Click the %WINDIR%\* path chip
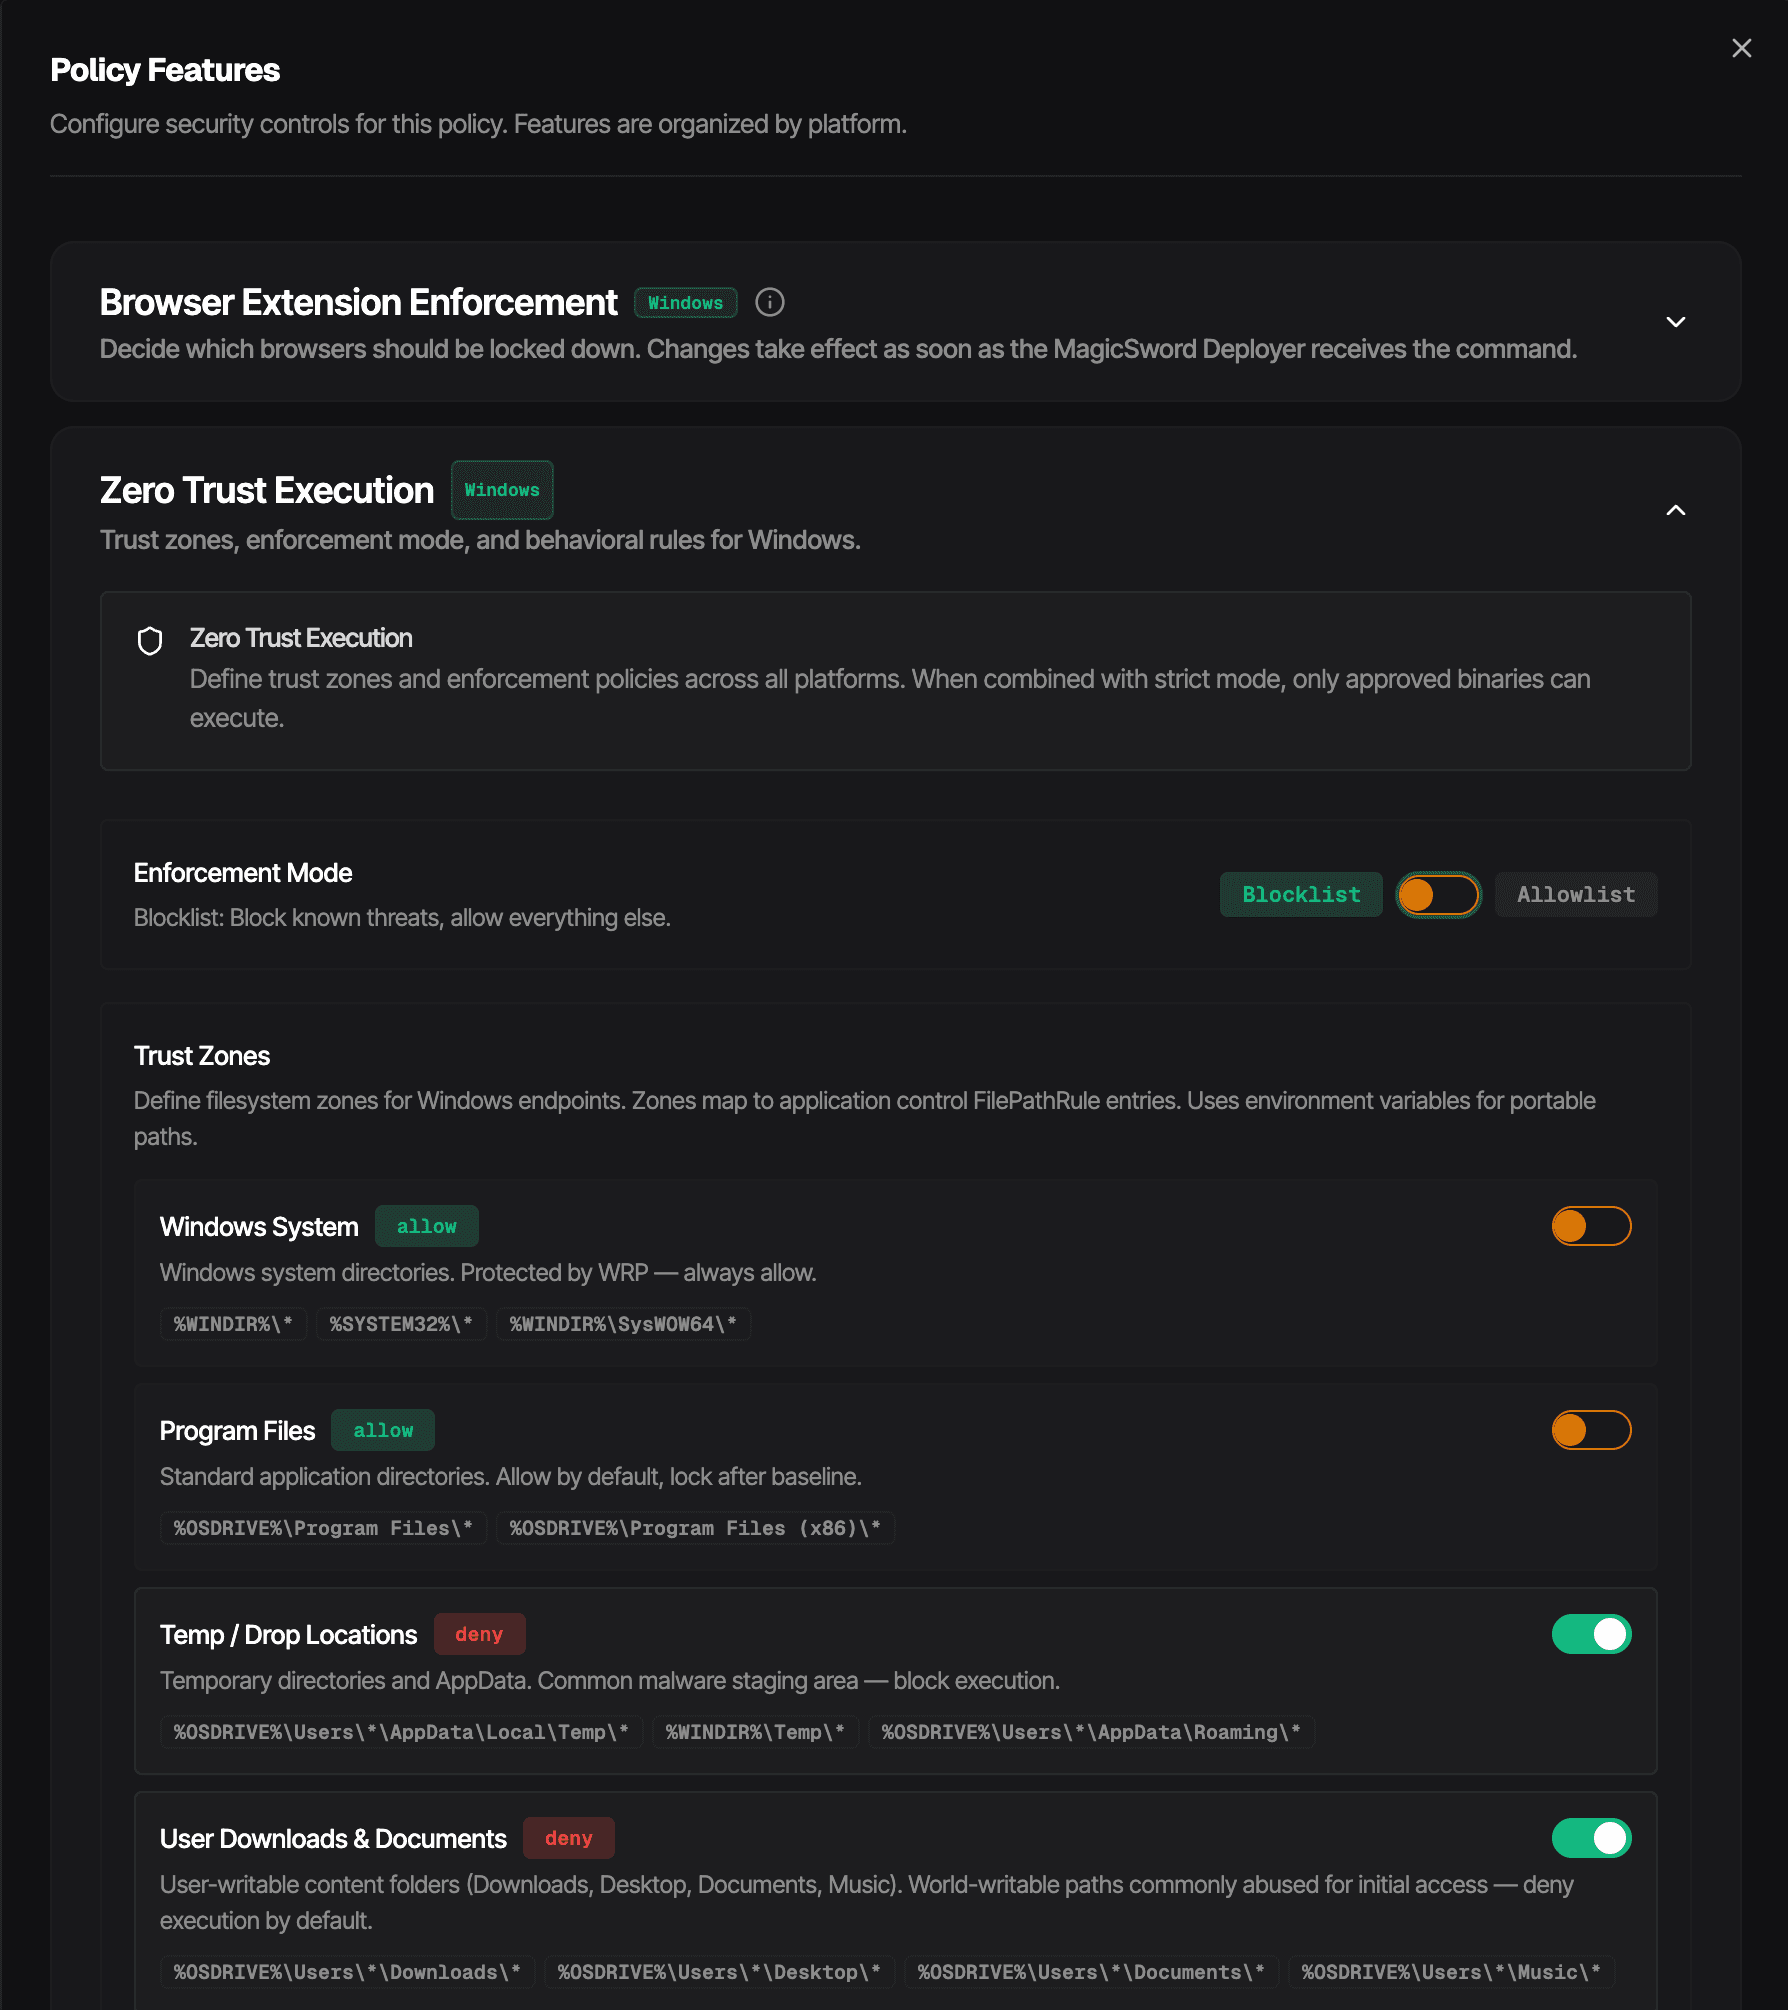 232,1323
